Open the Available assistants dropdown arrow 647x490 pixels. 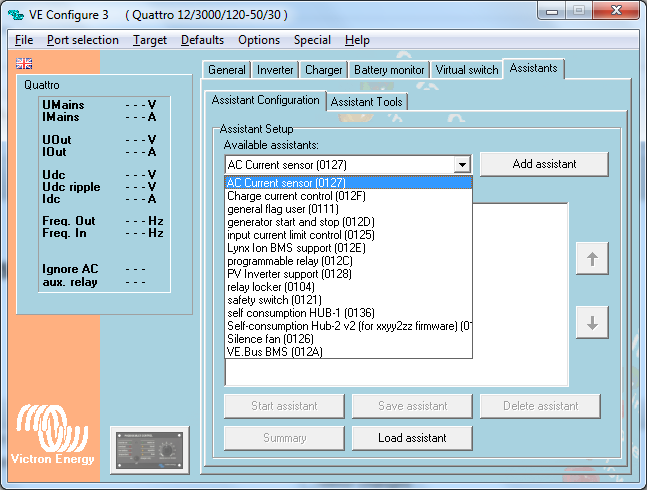coord(463,165)
